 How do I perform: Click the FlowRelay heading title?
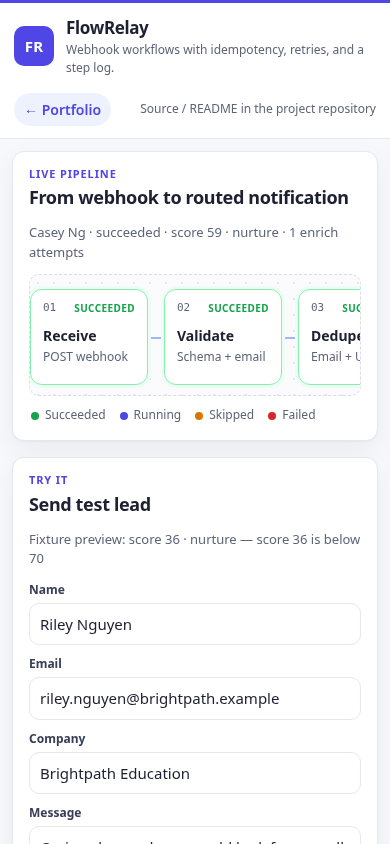pyautogui.click(x=107, y=28)
